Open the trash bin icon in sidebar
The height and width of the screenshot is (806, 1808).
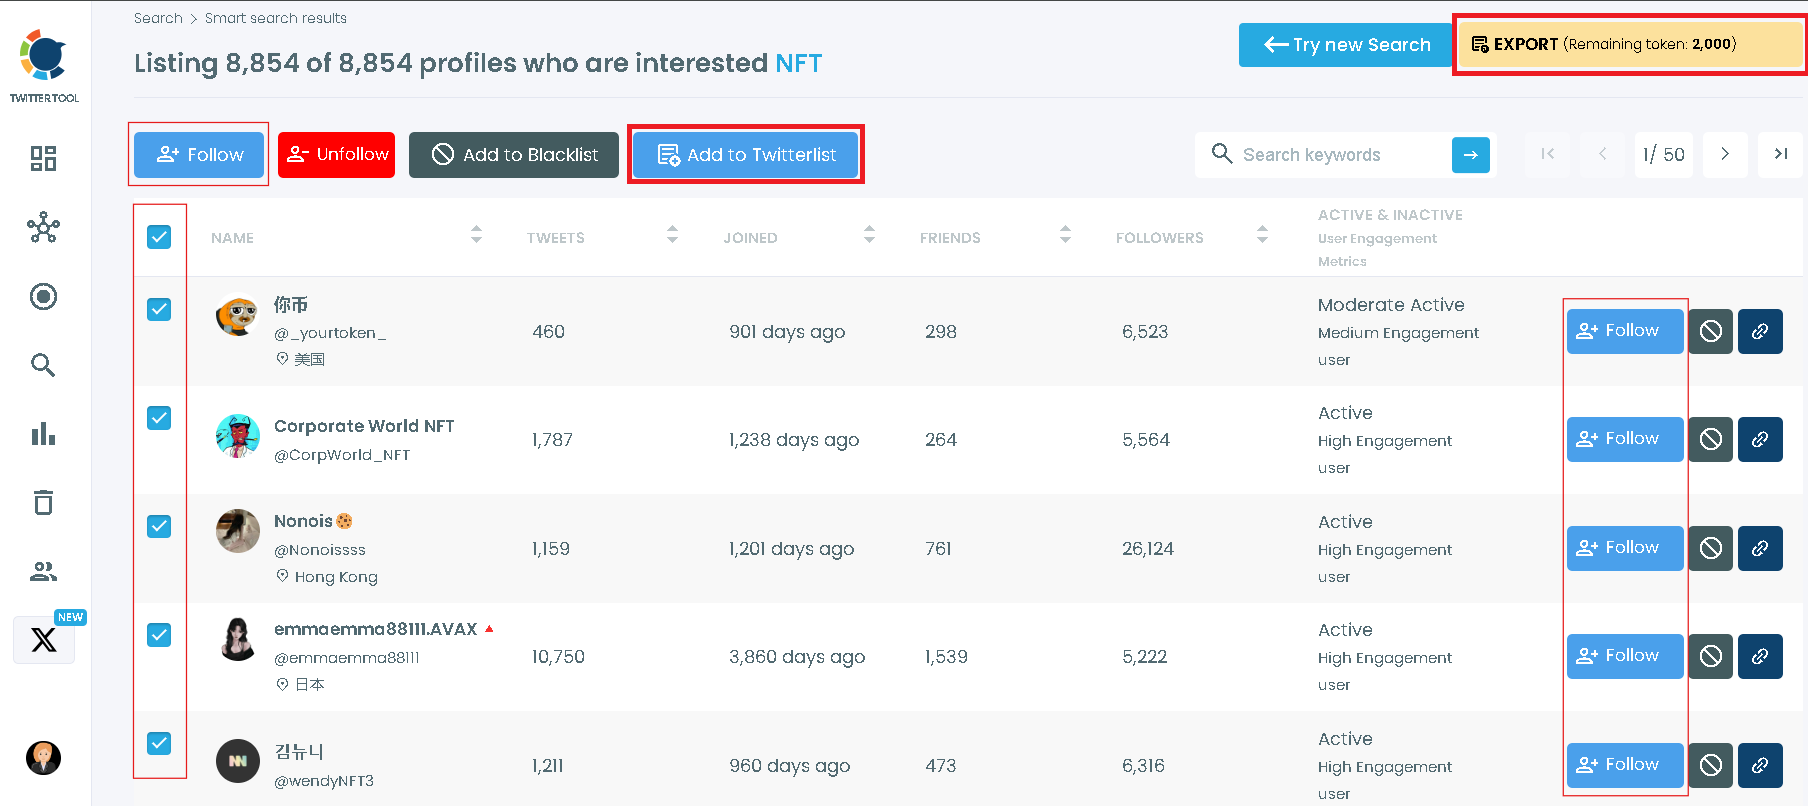coord(43,502)
